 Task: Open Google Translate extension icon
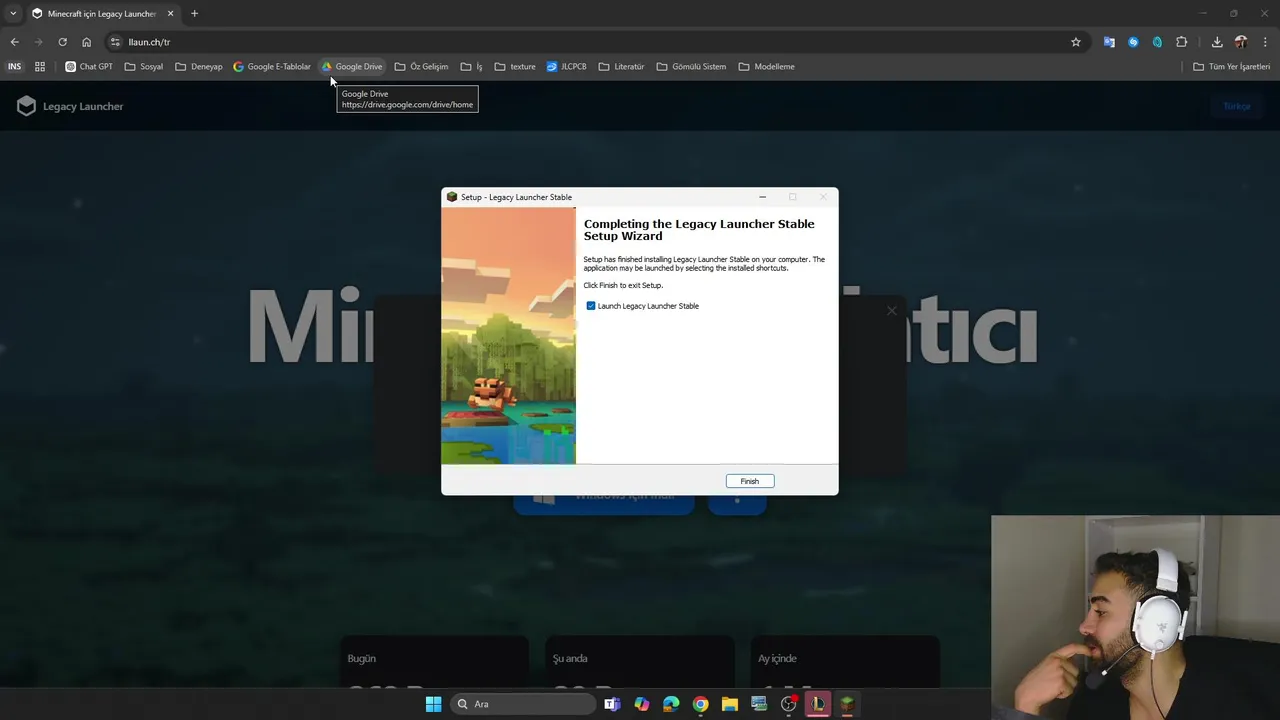coord(1109,42)
